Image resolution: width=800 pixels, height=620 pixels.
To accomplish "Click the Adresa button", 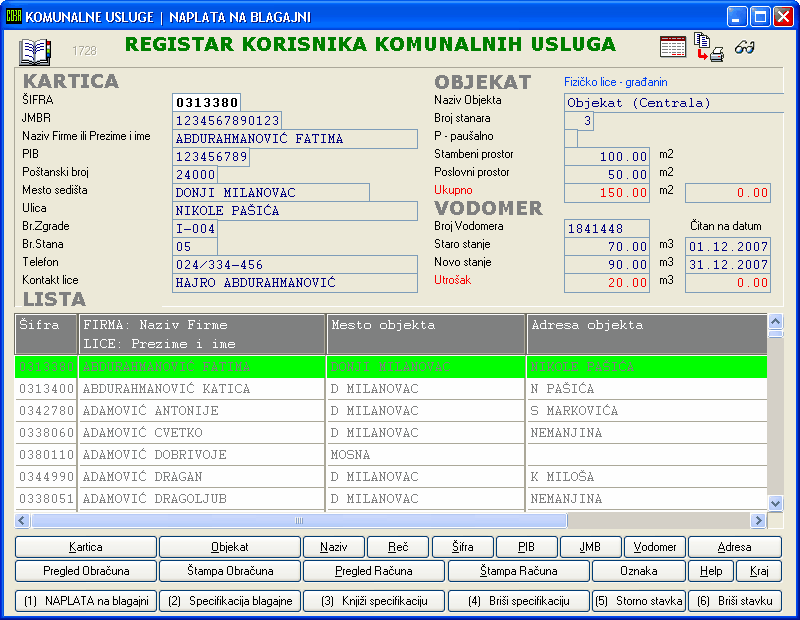I will click(x=735, y=547).
